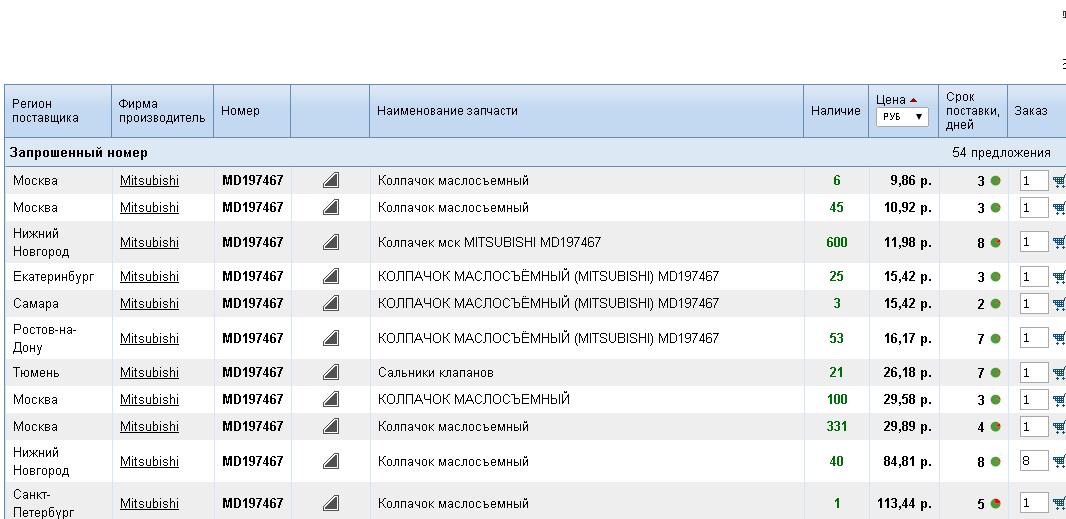Click the Mitsubishi link in the Самара row
Screen dimensions: 1066x519
tap(149, 304)
